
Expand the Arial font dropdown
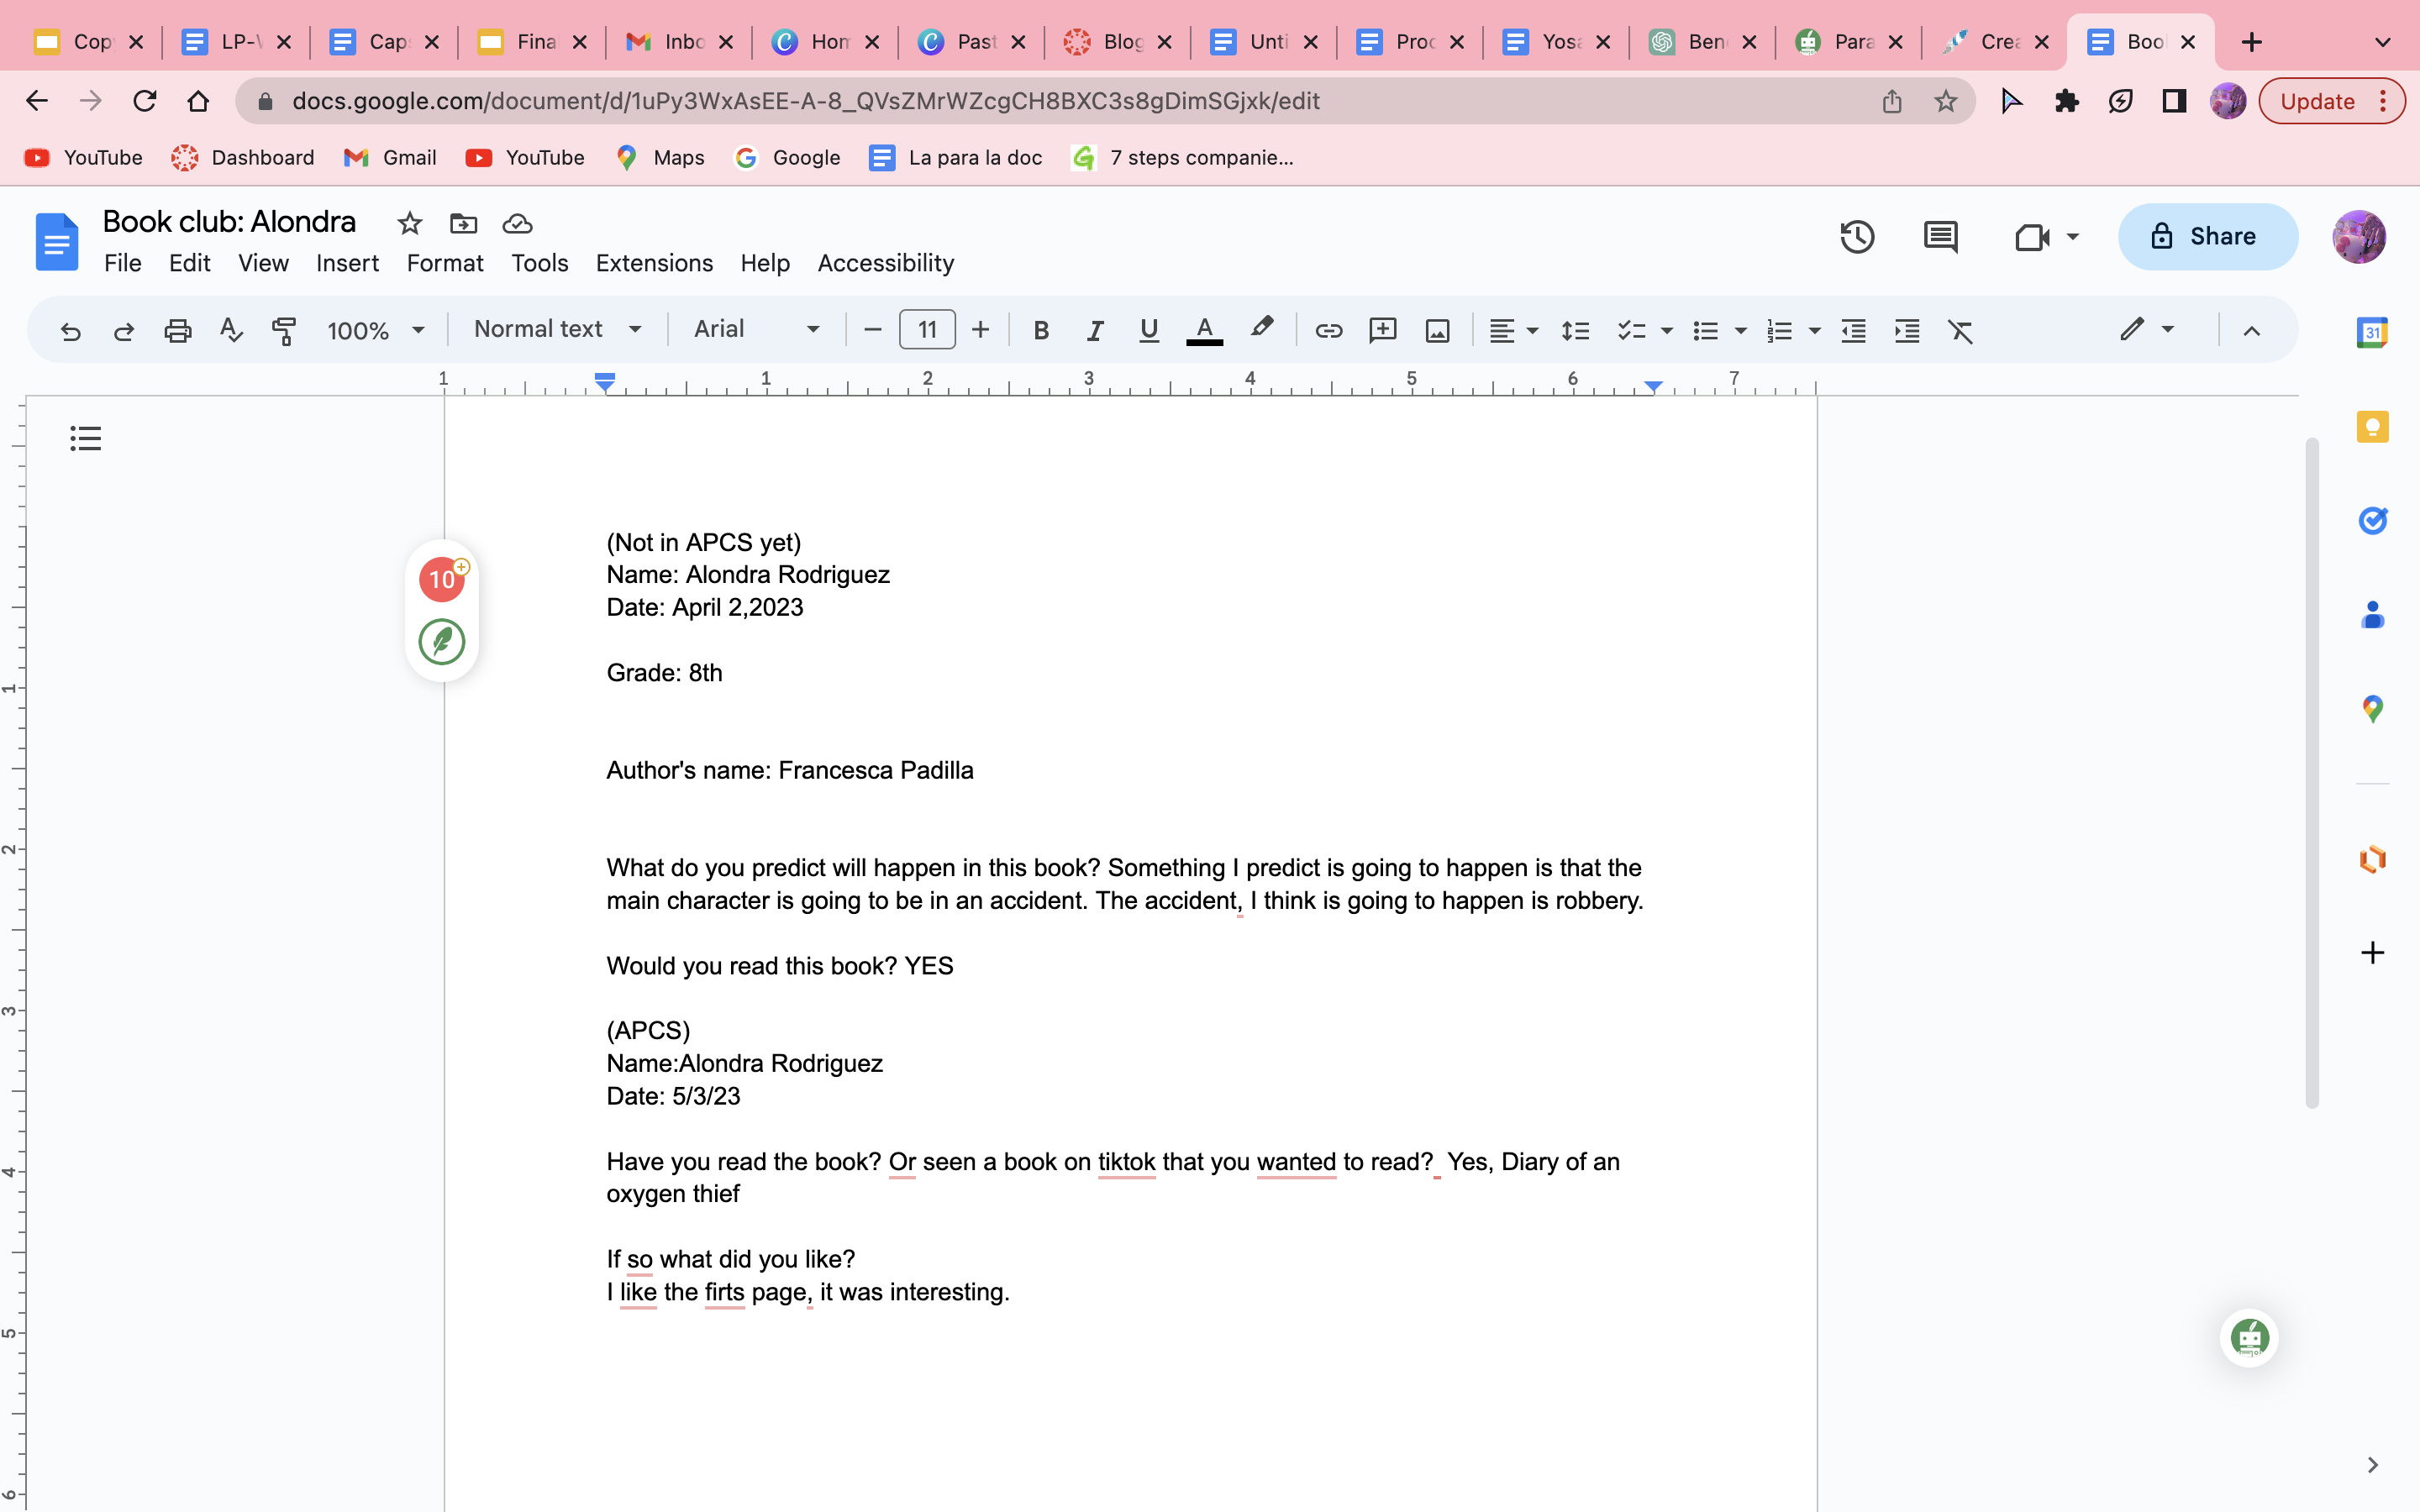click(x=756, y=329)
